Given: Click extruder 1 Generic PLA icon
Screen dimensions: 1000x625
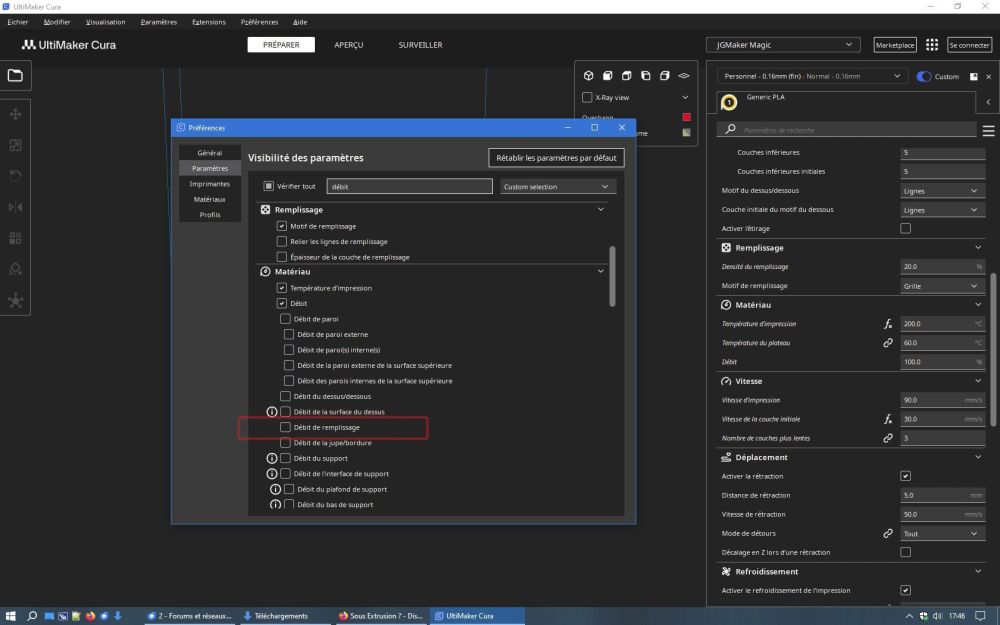Looking at the screenshot, I should pos(729,102).
